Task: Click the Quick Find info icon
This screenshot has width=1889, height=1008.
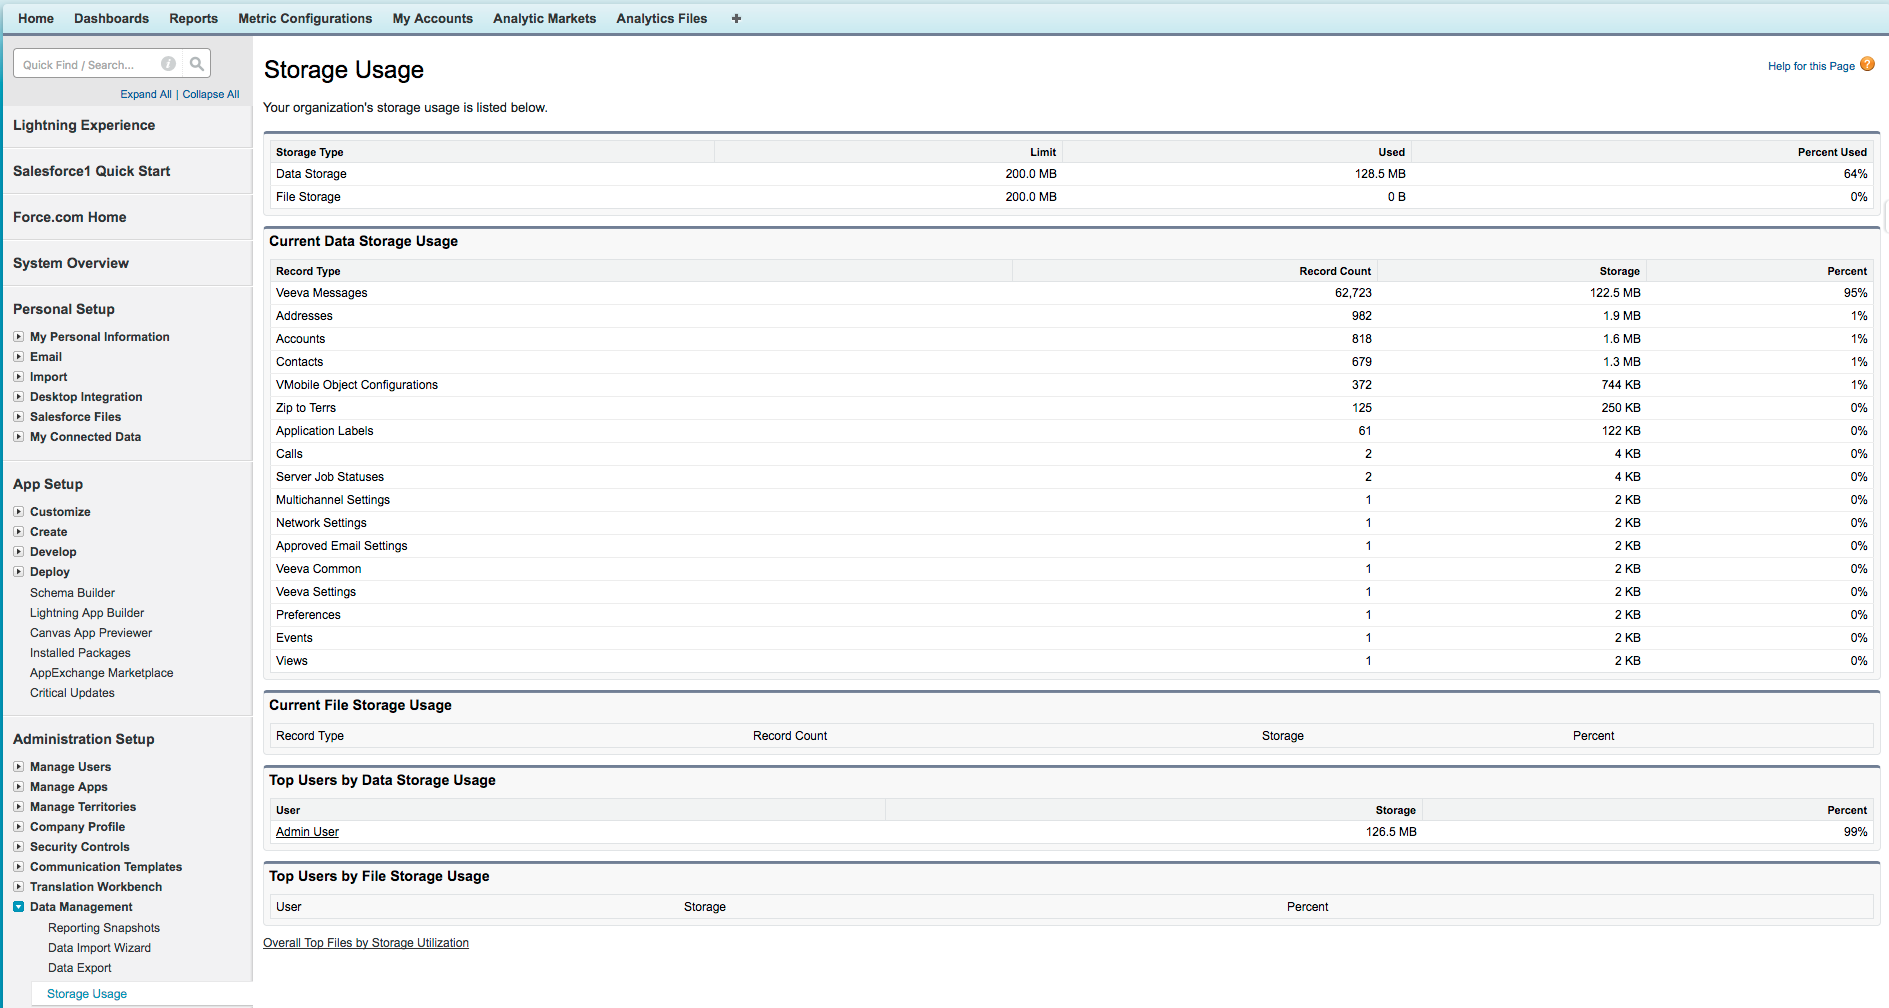Action: [x=168, y=64]
